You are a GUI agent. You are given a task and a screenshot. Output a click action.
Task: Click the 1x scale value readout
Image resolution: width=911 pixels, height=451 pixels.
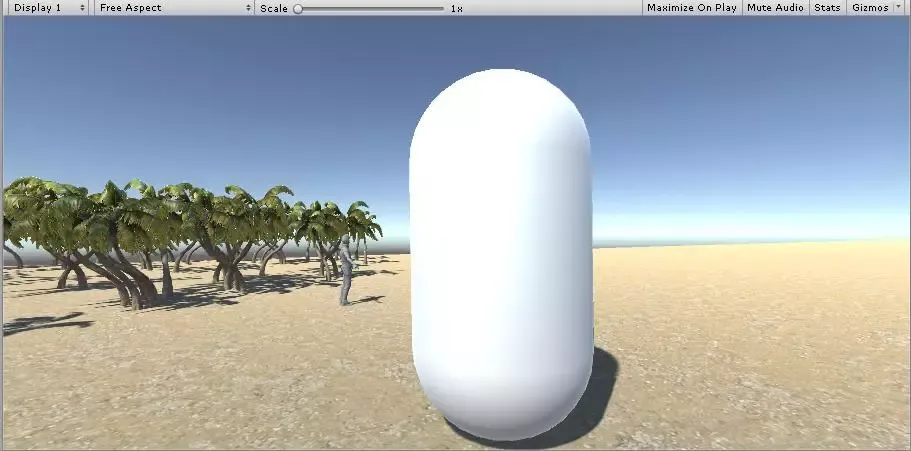456,8
